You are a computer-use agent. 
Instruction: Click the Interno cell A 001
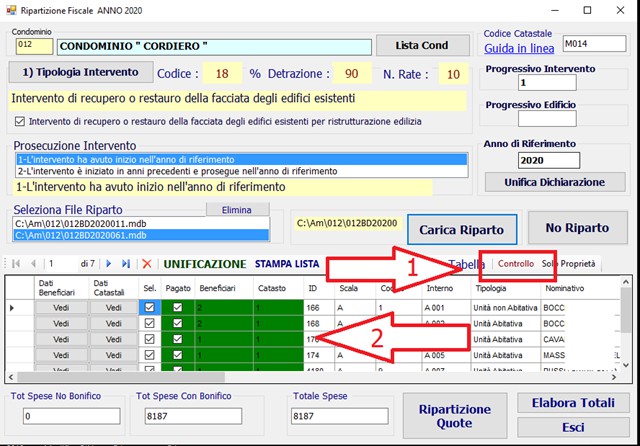click(x=447, y=308)
